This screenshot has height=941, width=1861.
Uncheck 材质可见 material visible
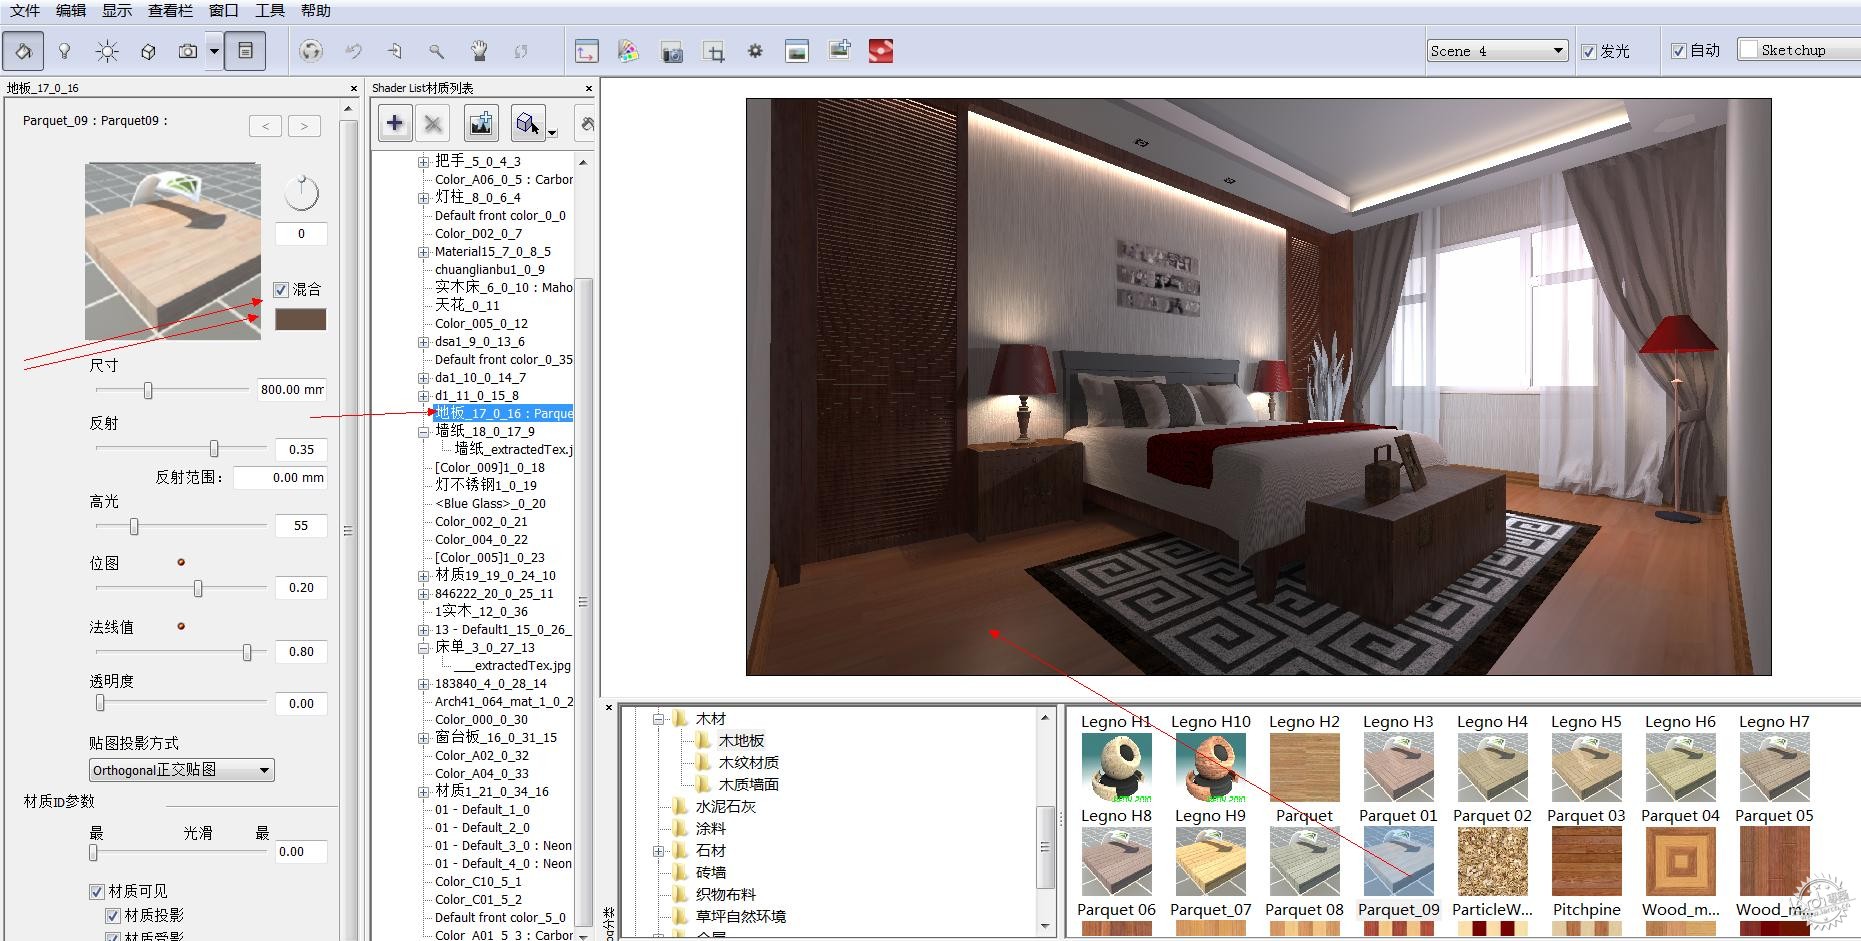[x=97, y=892]
